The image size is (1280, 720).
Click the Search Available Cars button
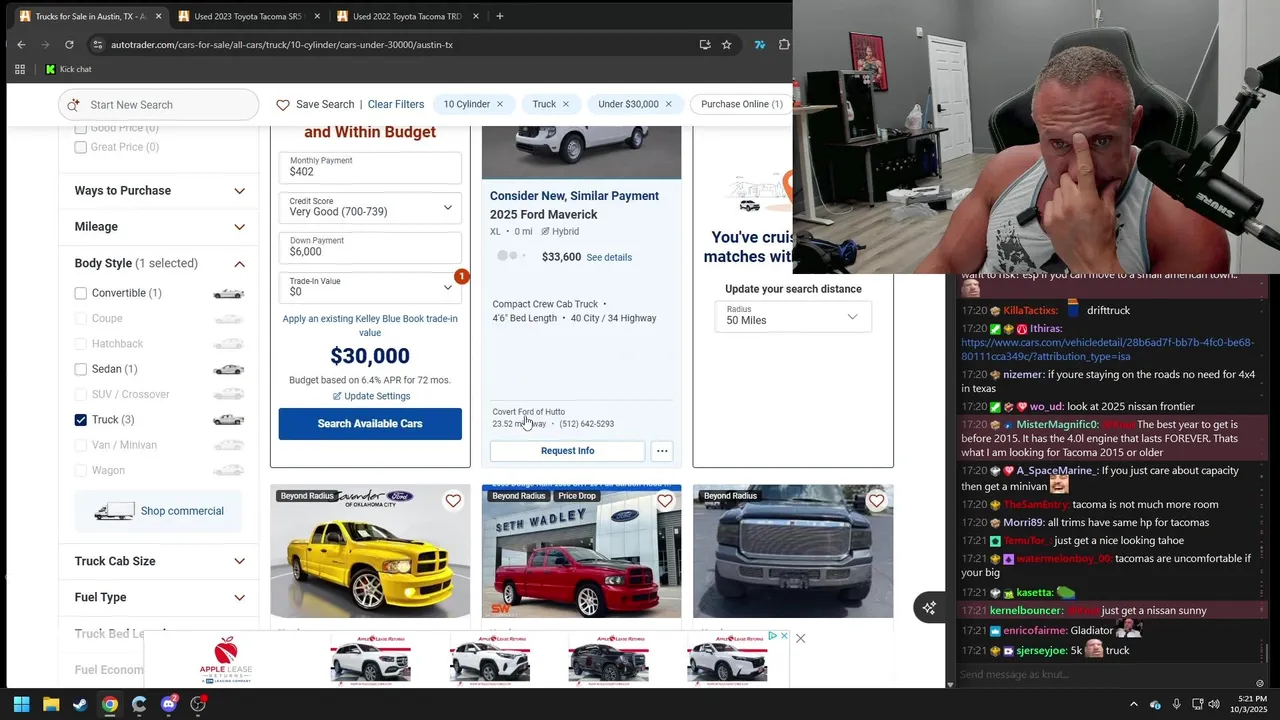point(370,424)
